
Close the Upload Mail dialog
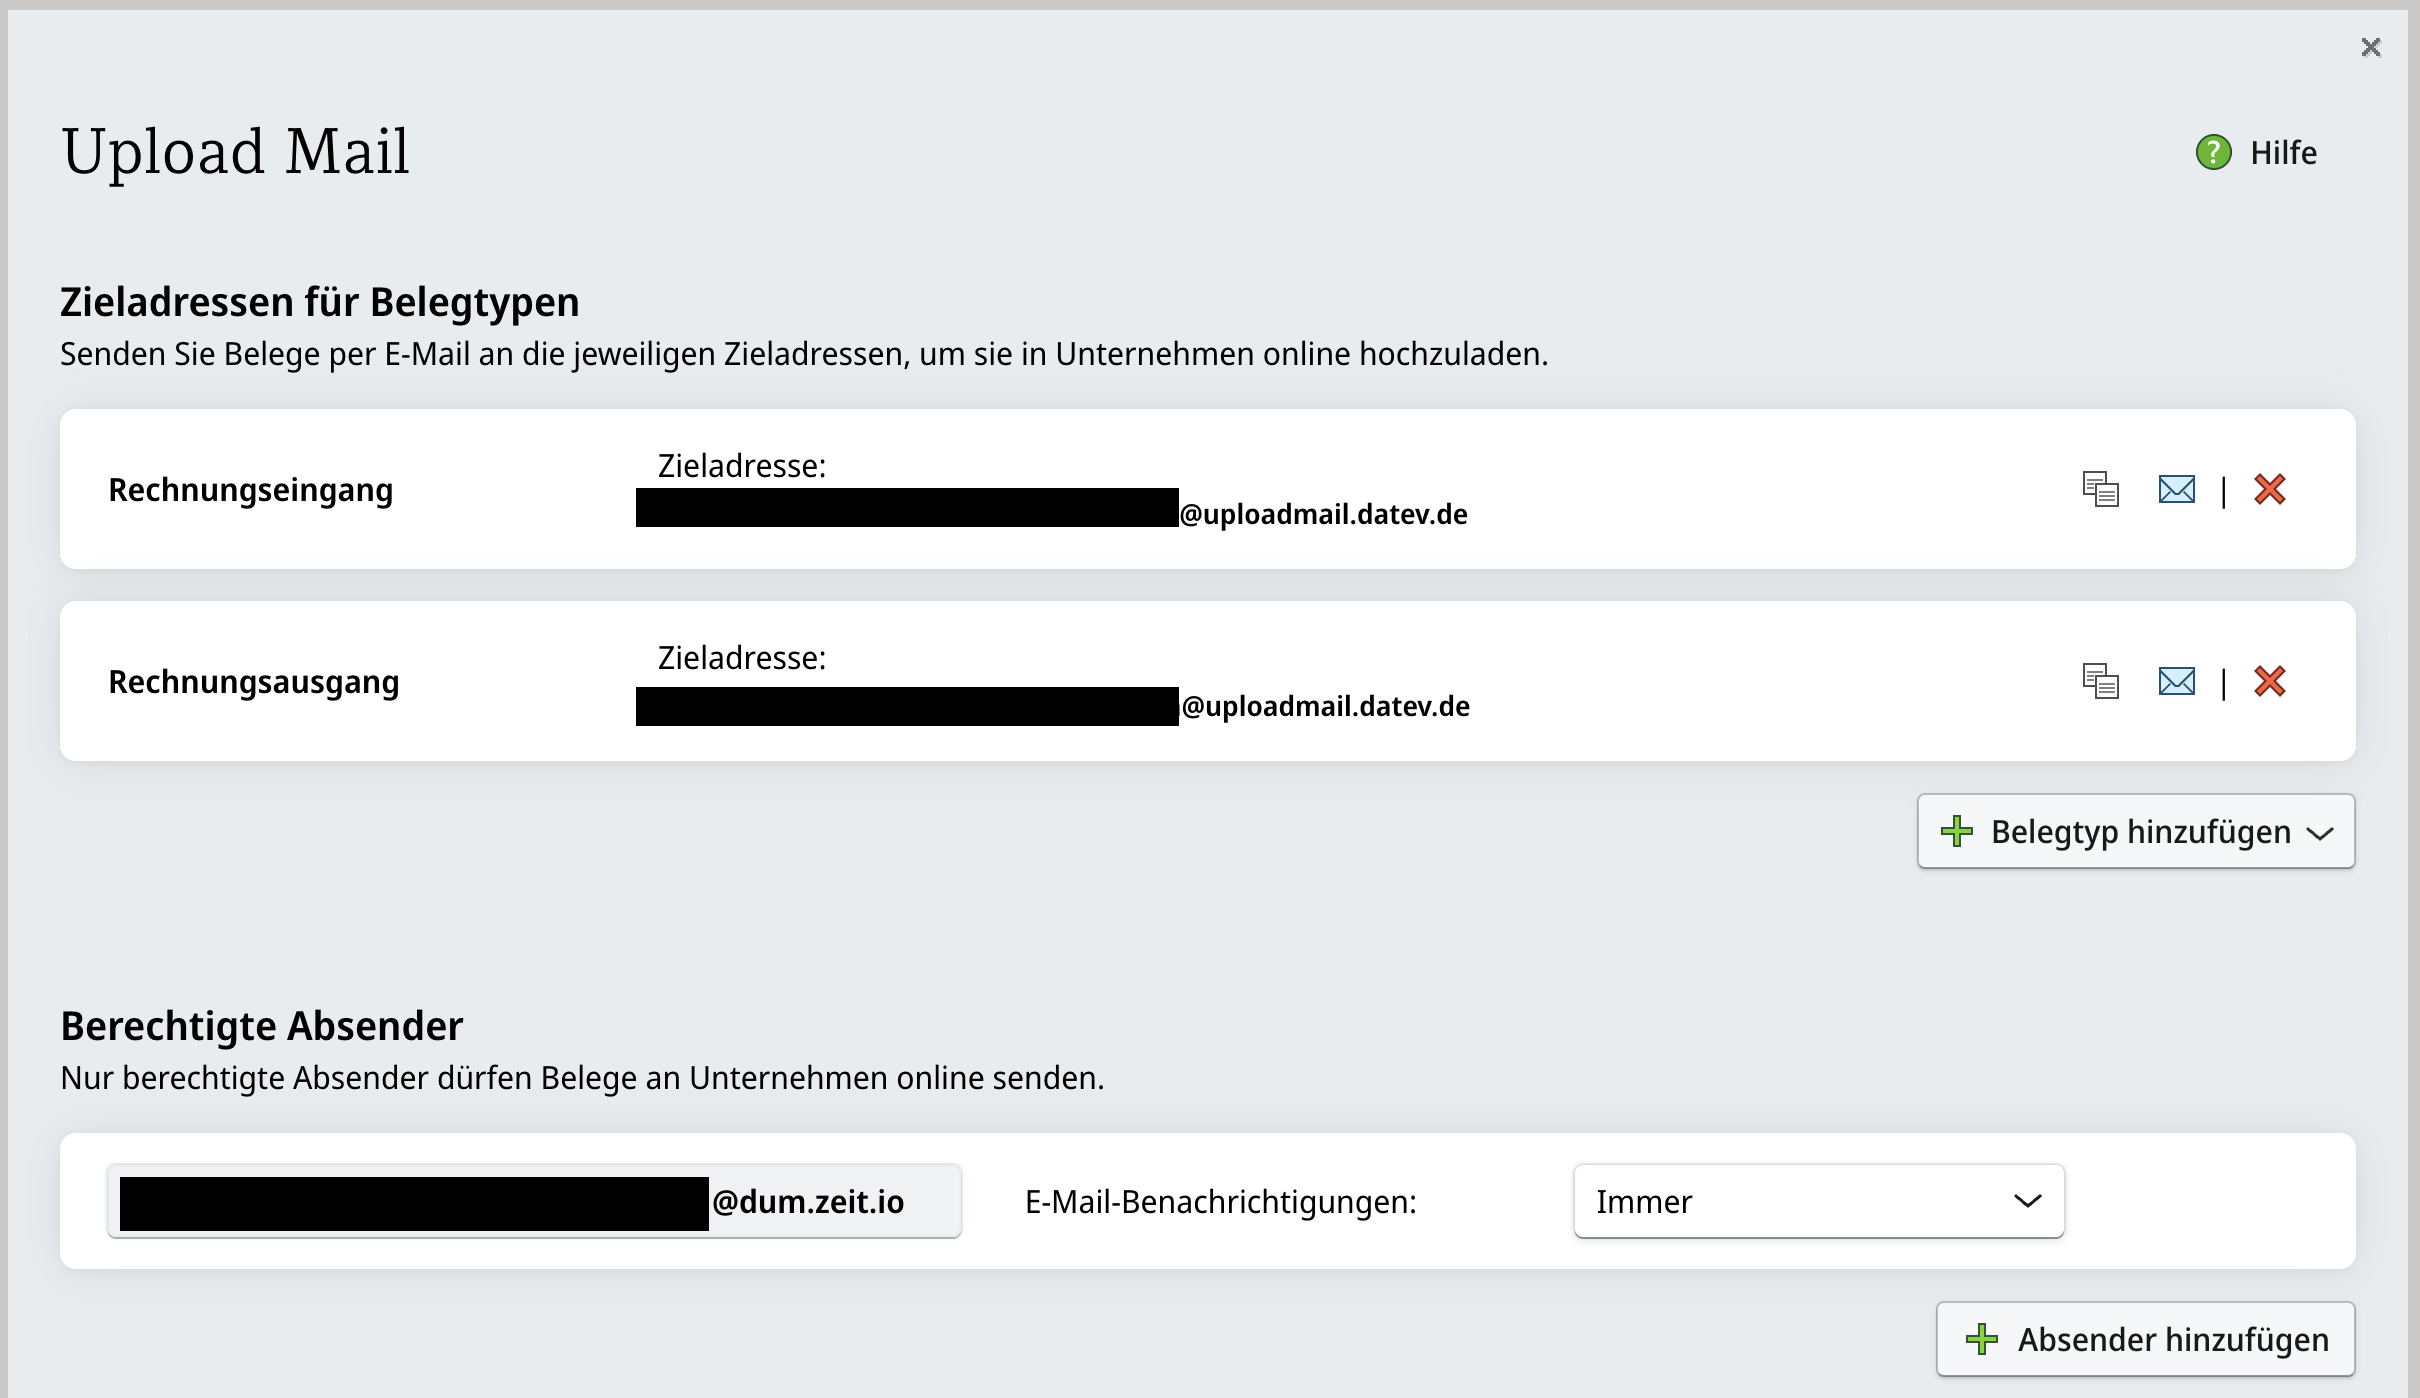[x=2371, y=47]
